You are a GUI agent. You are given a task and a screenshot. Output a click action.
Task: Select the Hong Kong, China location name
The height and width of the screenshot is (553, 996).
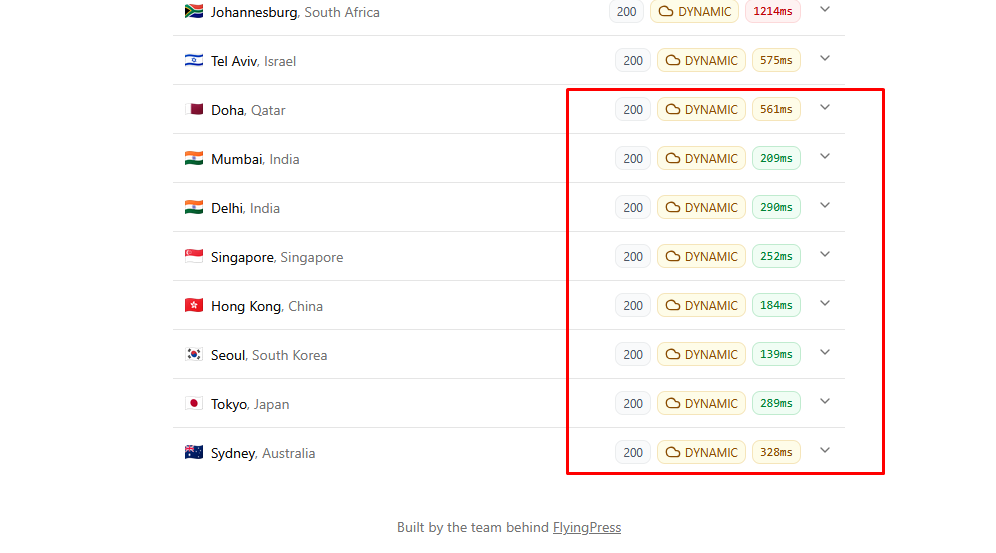267,306
